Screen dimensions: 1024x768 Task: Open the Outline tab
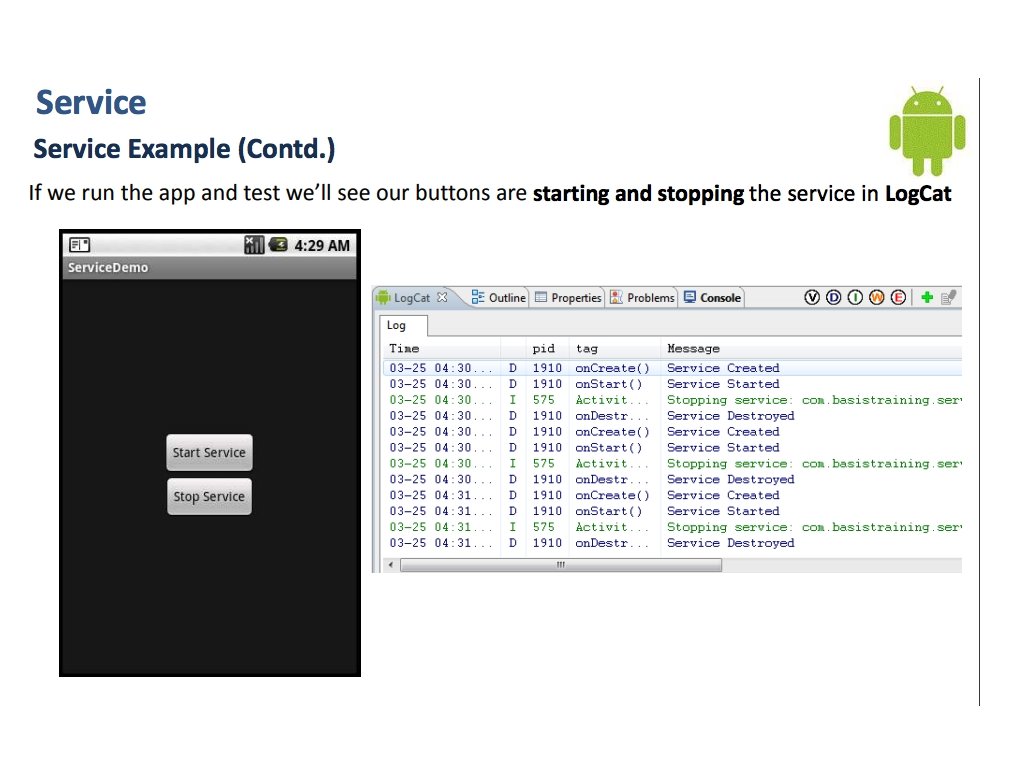coord(499,298)
